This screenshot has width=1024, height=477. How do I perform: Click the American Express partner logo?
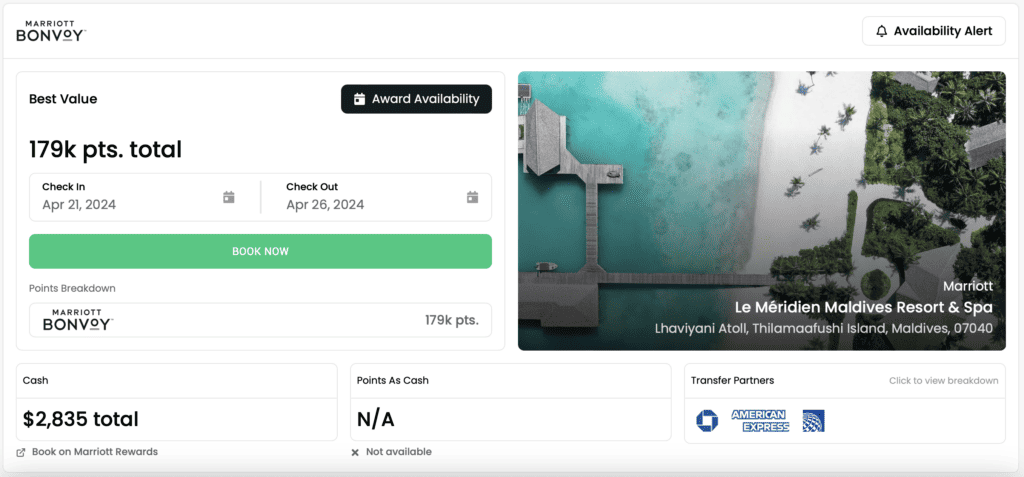click(760, 421)
